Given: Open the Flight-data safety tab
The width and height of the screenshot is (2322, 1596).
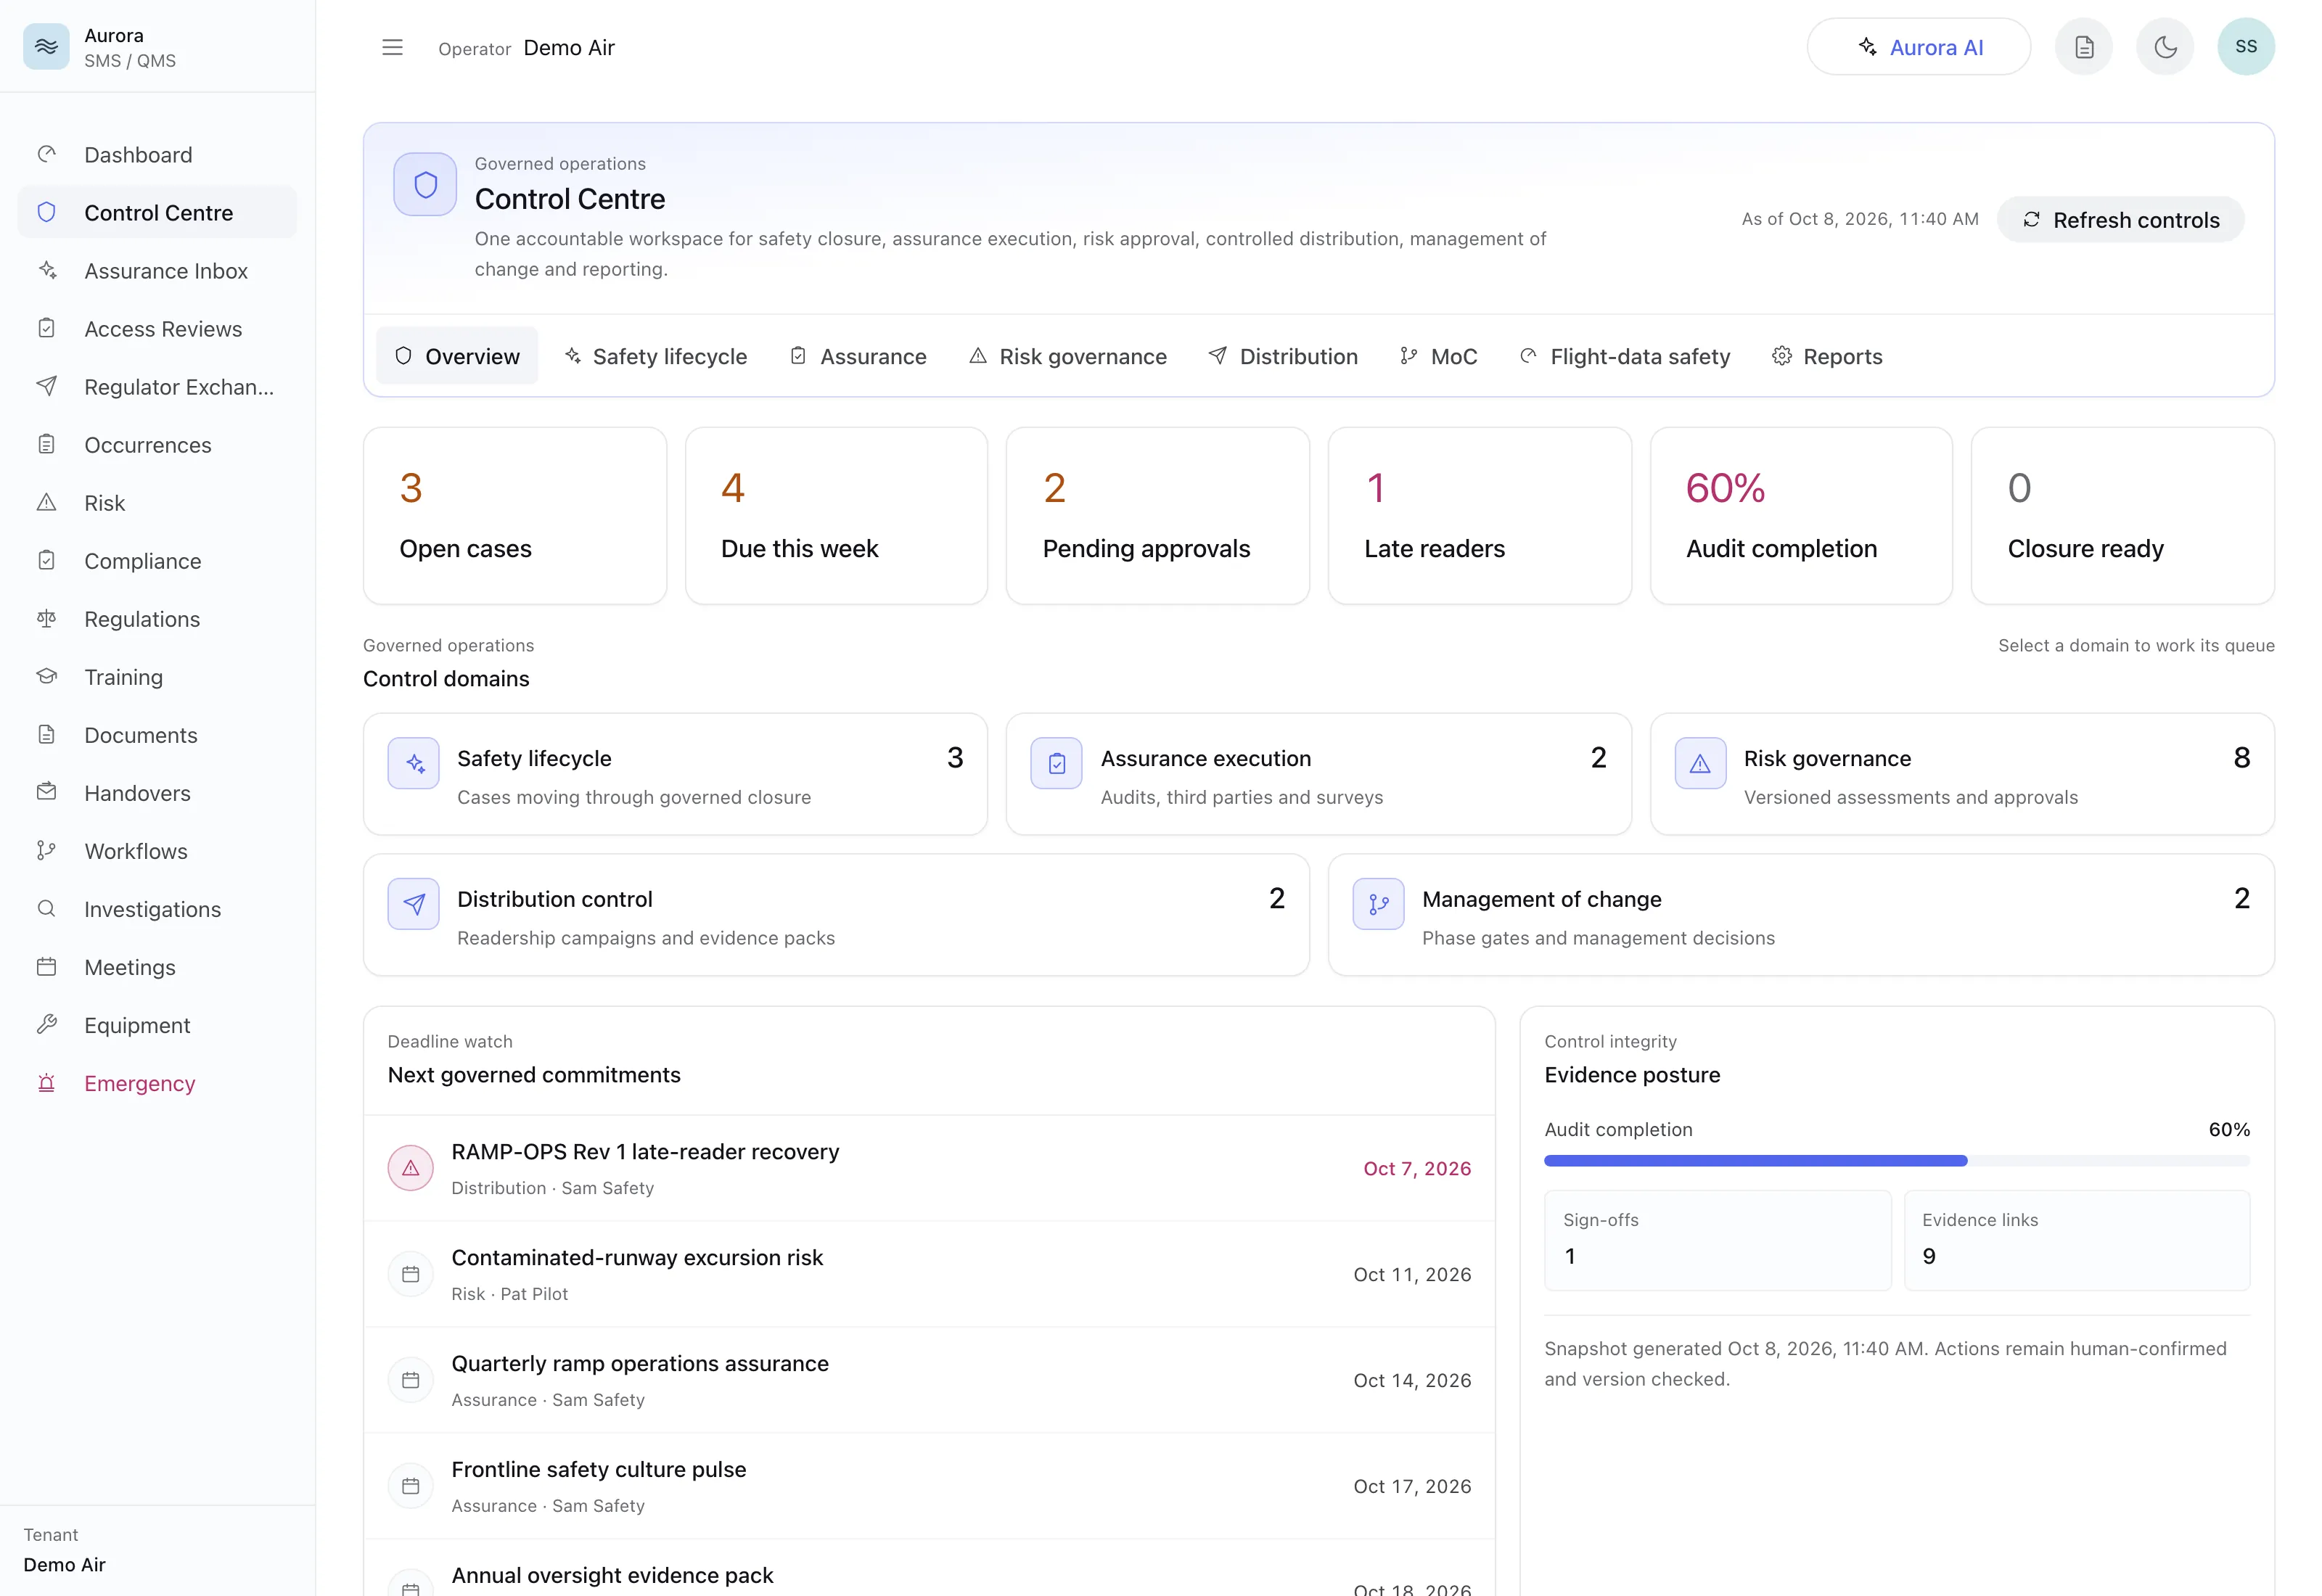Looking at the screenshot, I should [x=1625, y=356].
